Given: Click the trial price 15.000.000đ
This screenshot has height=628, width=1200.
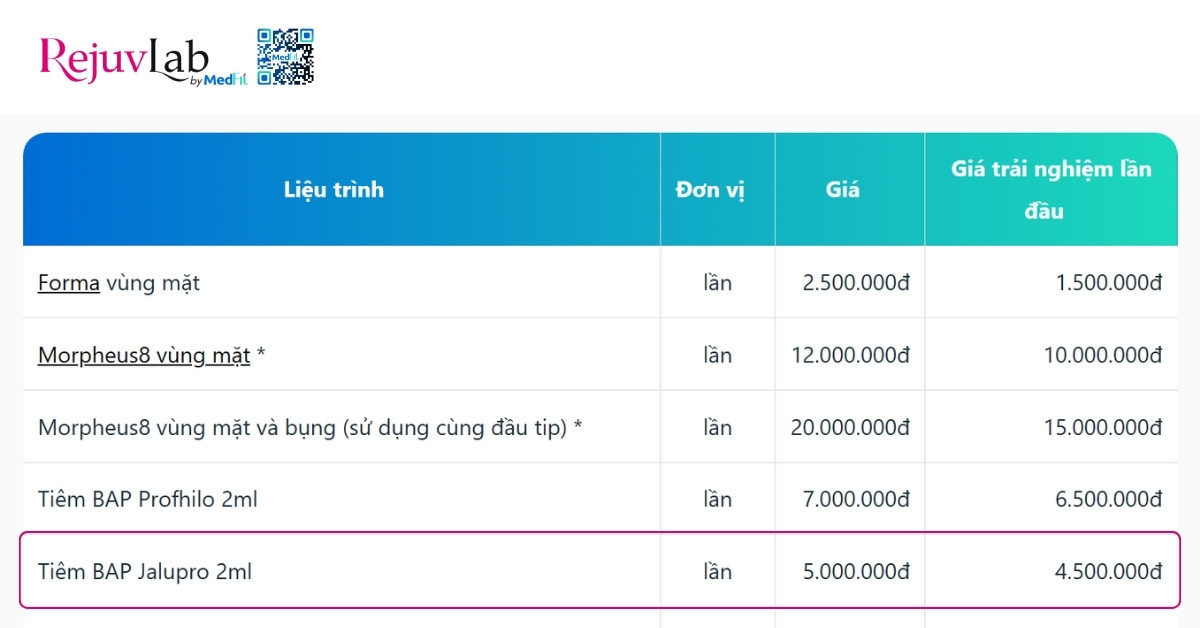Looking at the screenshot, I should click(x=1103, y=427).
